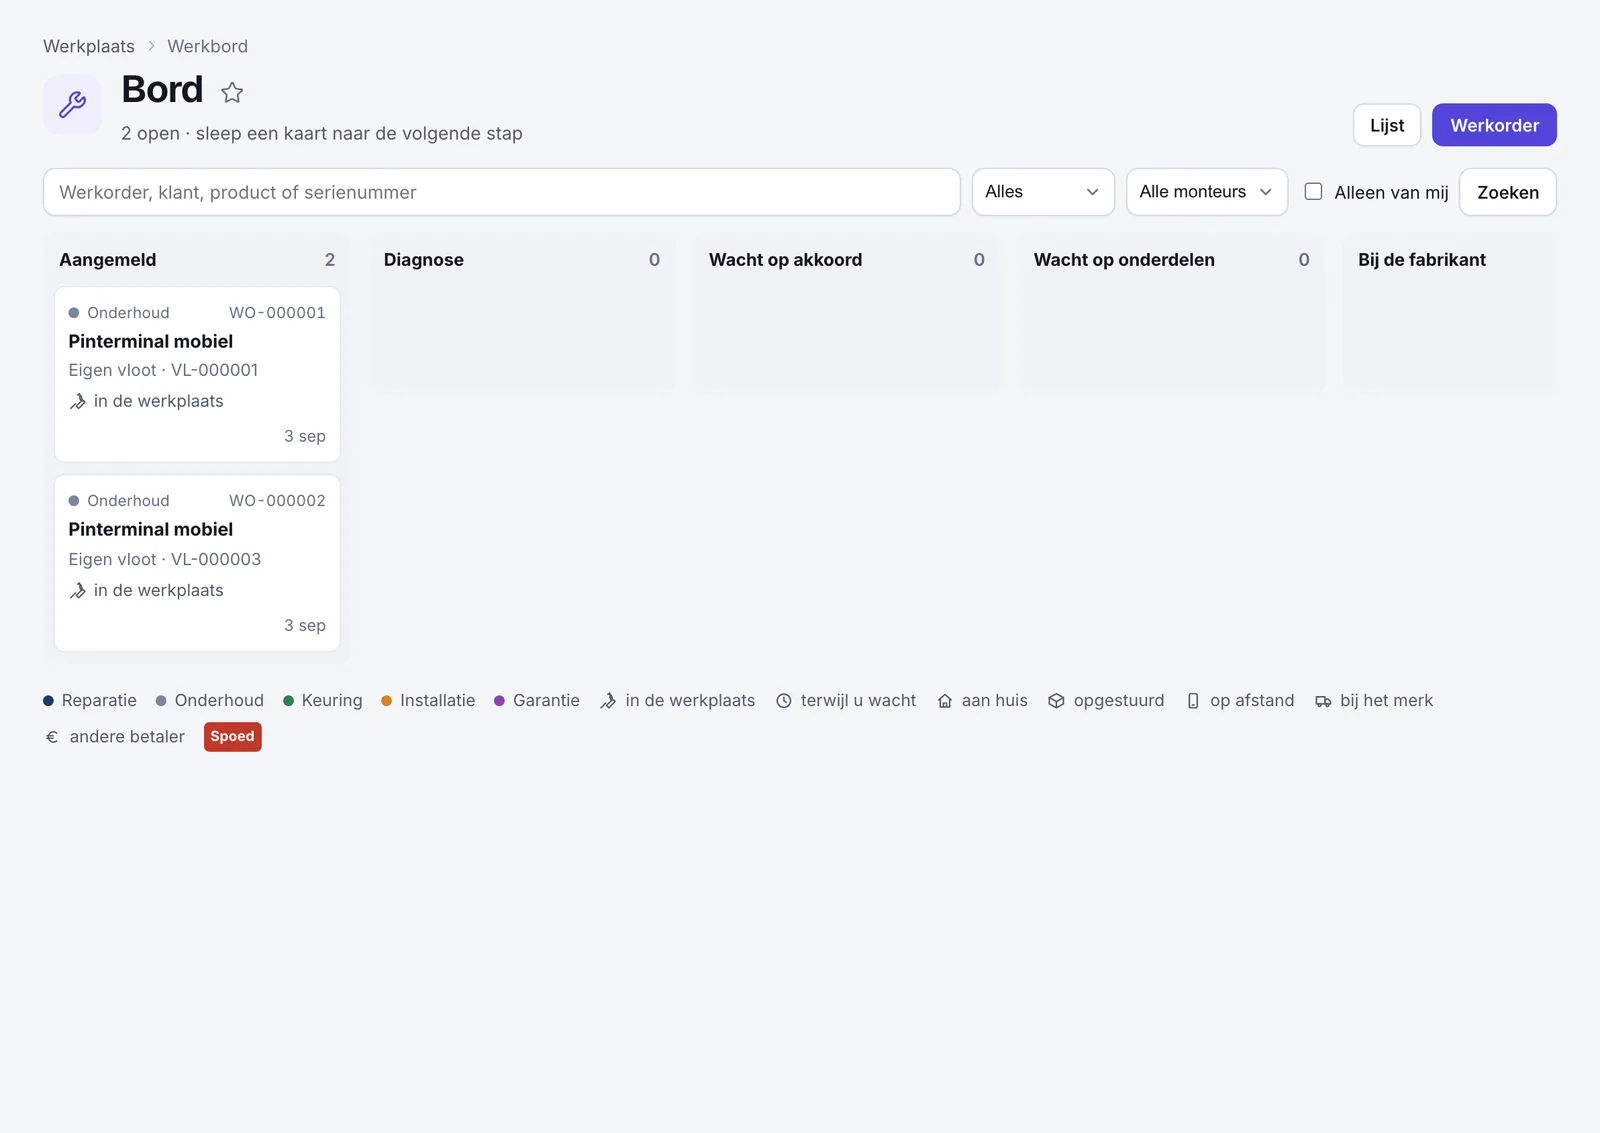Click the Diagnose column header
The image size is (1600, 1133).
click(x=424, y=260)
